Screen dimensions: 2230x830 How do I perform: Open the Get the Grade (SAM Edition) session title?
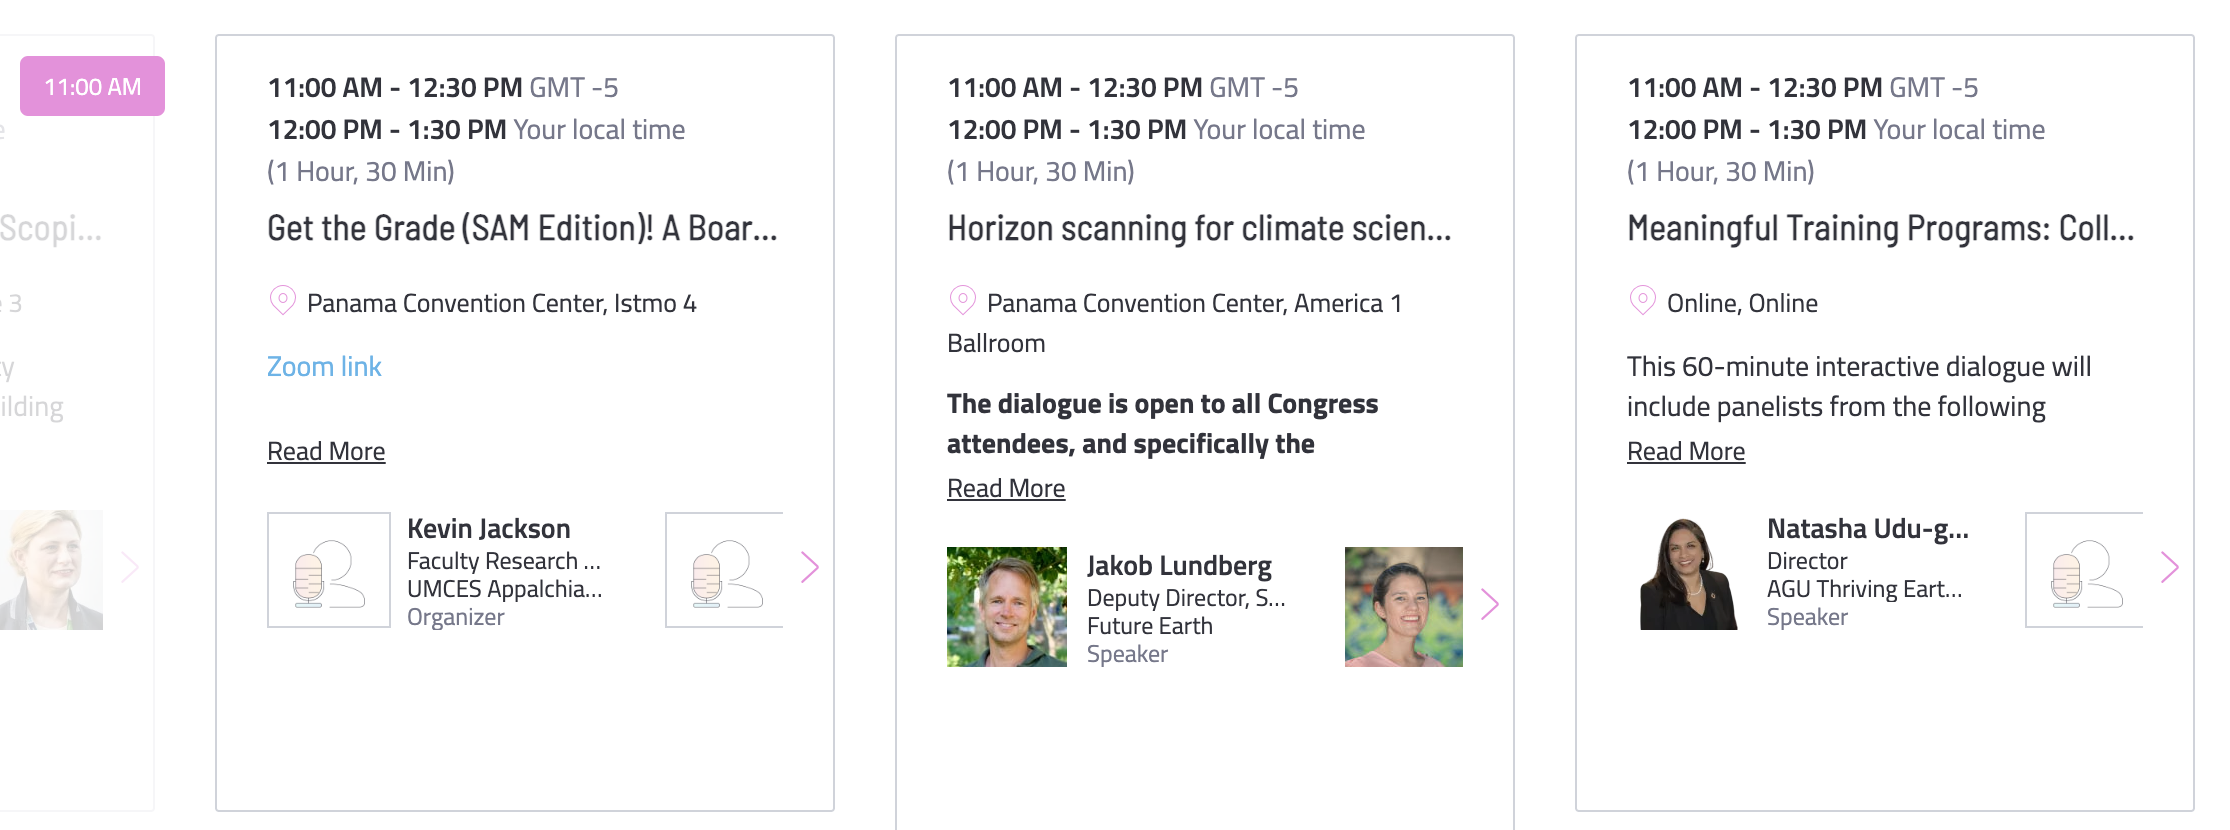pyautogui.click(x=522, y=228)
